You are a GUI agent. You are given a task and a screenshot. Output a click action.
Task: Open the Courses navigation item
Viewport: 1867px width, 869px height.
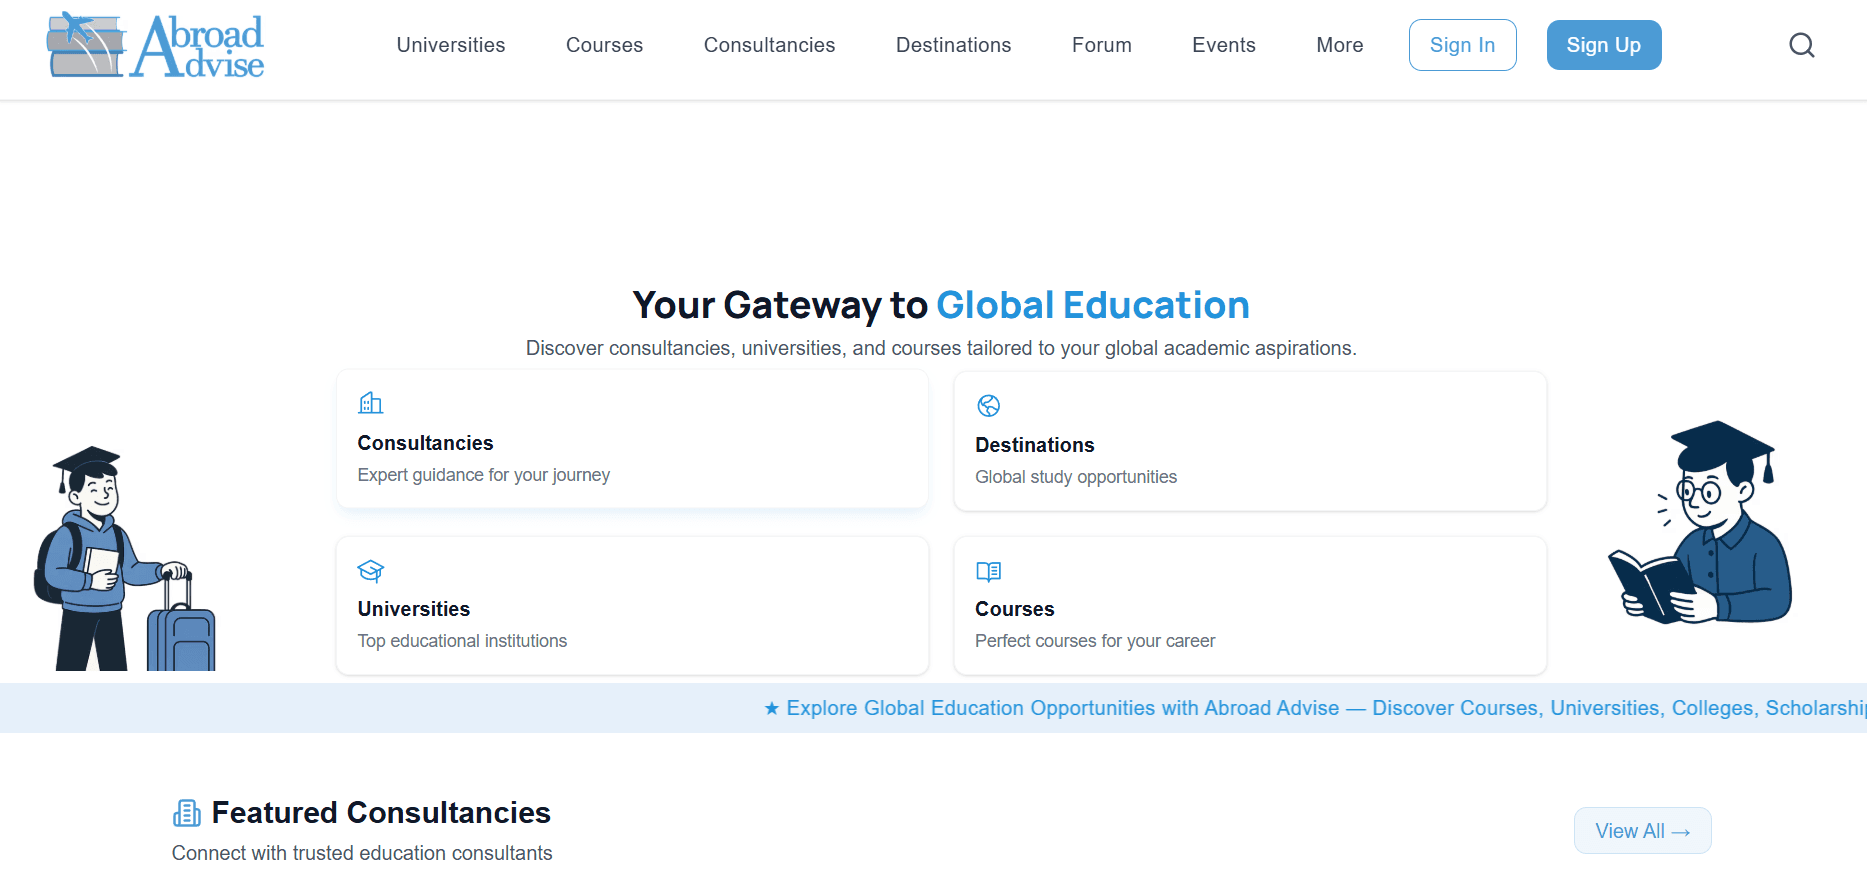pos(604,45)
